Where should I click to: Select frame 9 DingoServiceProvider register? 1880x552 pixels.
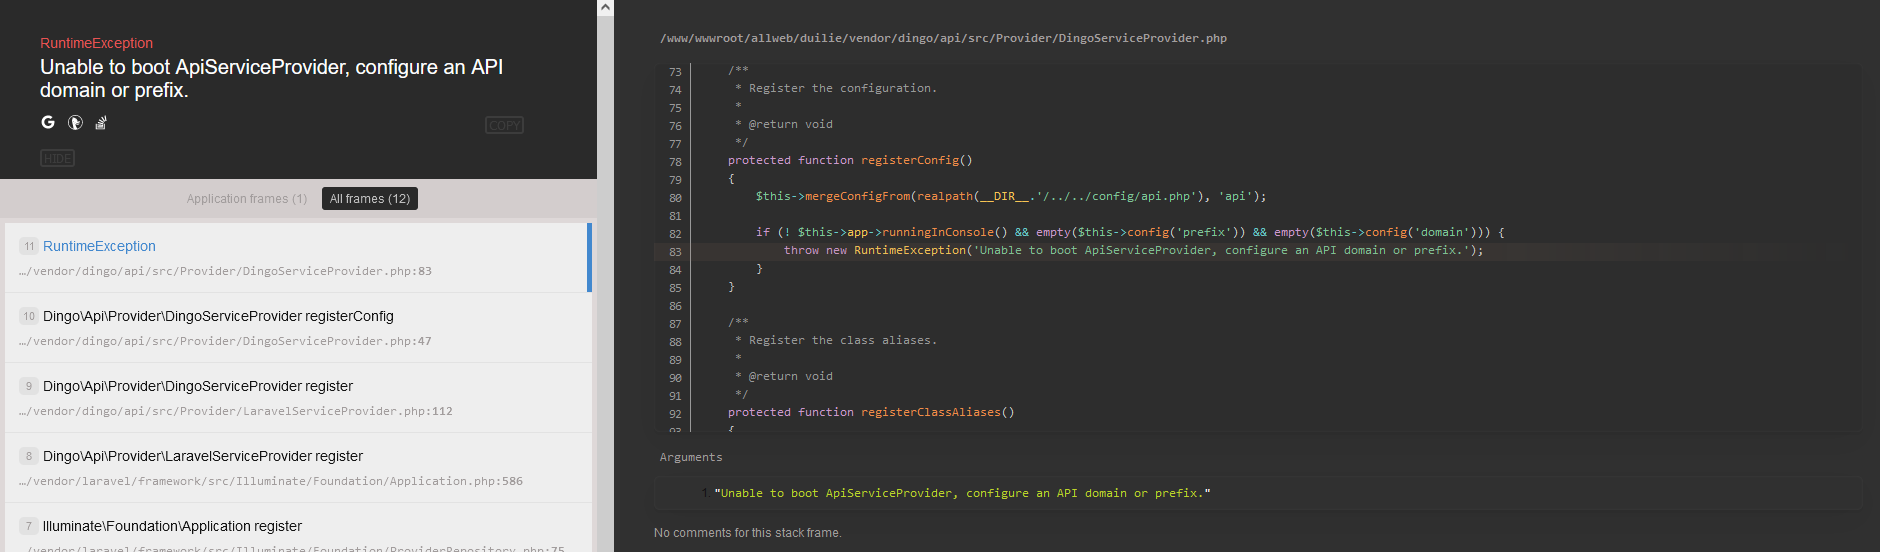coord(298,398)
